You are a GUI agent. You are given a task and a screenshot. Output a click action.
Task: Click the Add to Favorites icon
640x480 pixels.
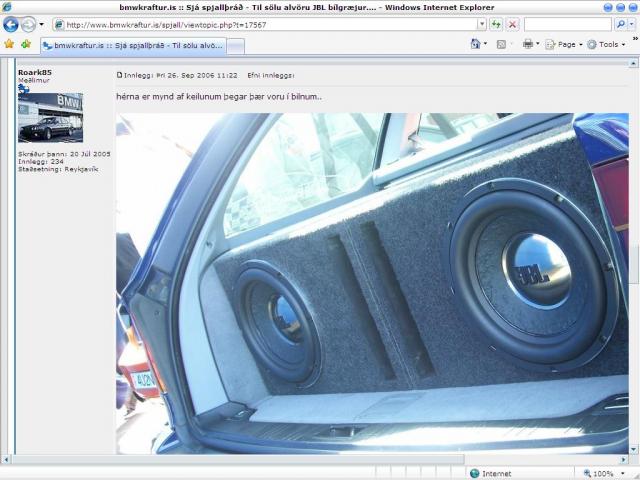click(x=26, y=45)
